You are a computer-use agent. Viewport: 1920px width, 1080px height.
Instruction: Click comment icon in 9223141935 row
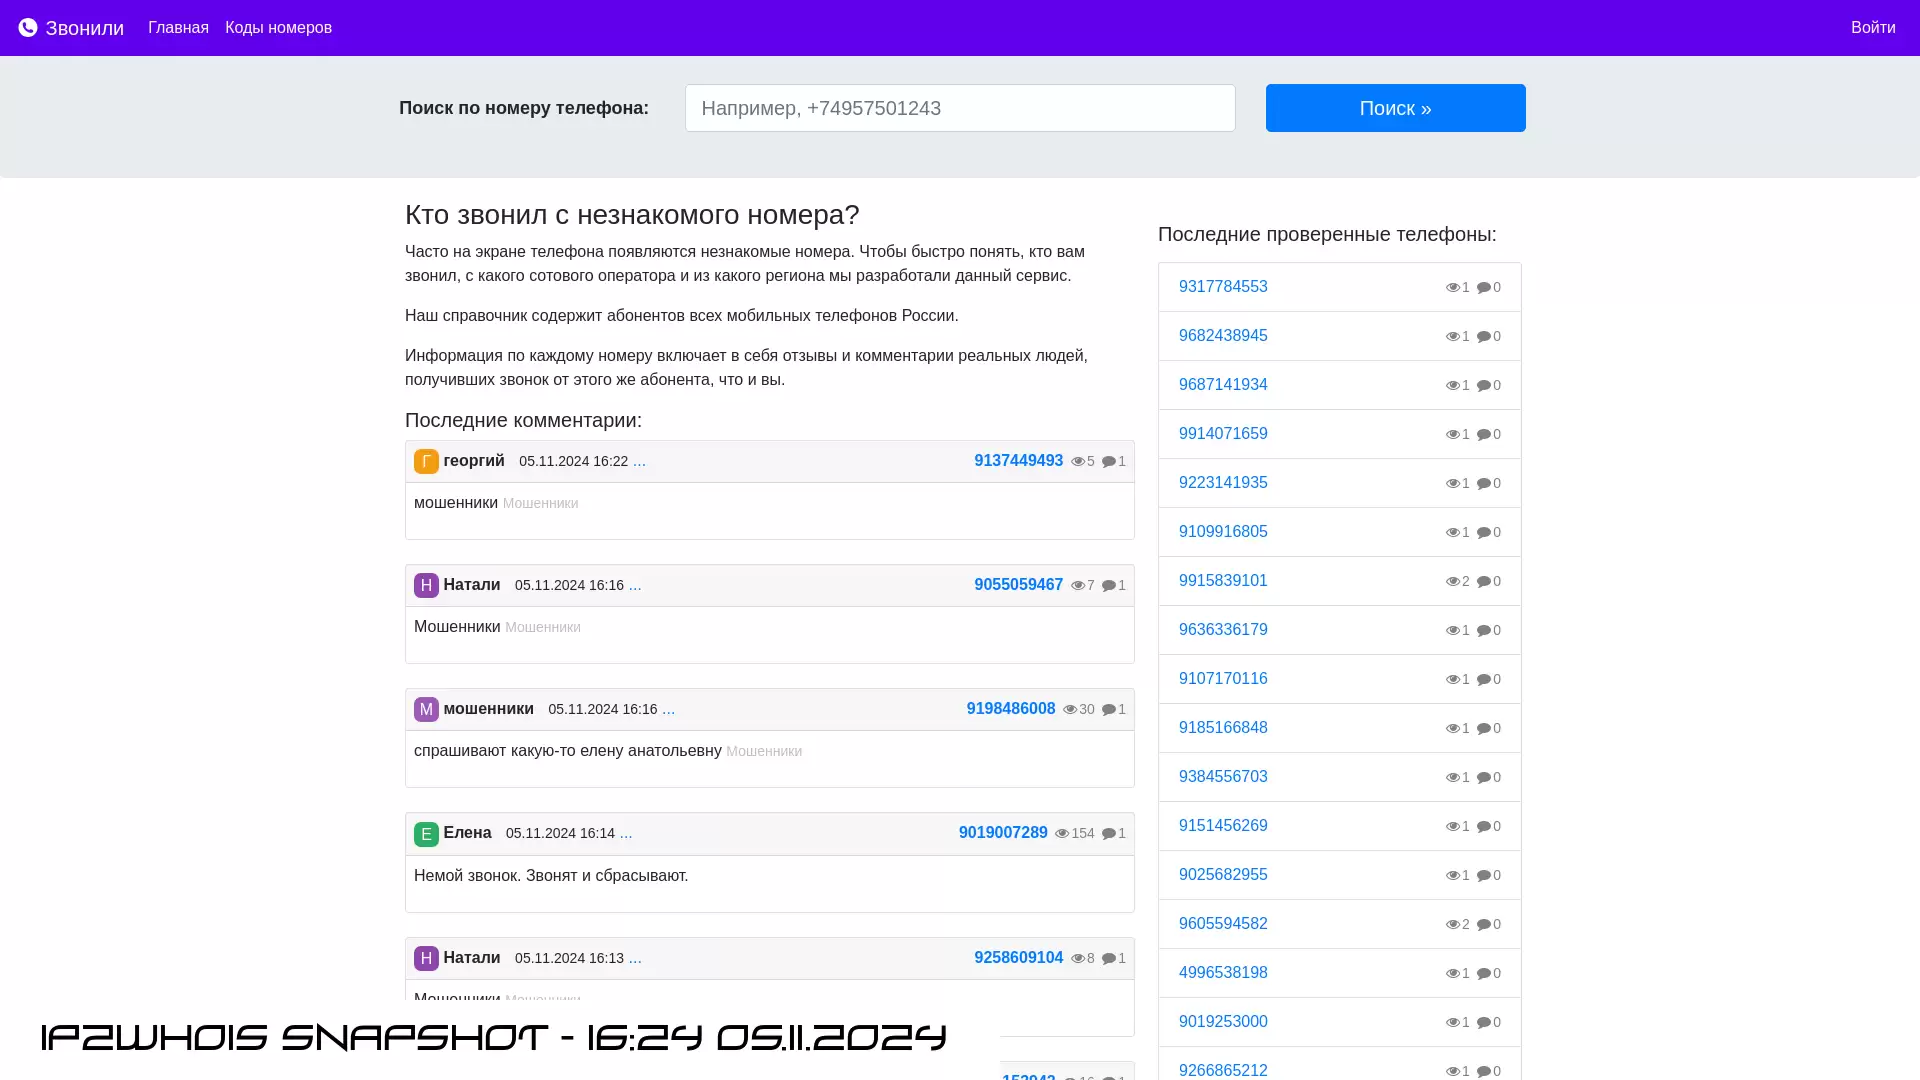[1484, 484]
